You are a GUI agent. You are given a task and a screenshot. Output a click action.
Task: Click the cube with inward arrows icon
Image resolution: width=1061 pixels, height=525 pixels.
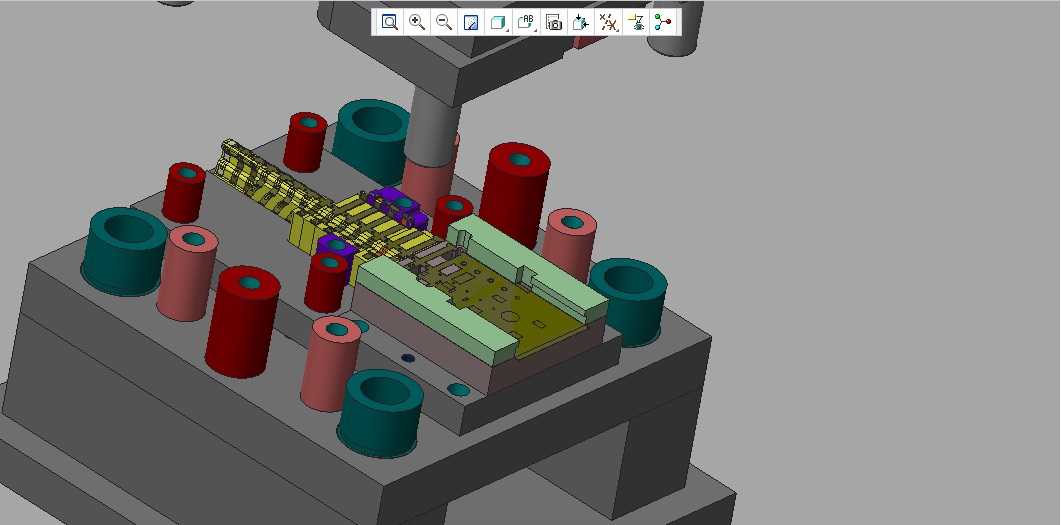click(581, 22)
